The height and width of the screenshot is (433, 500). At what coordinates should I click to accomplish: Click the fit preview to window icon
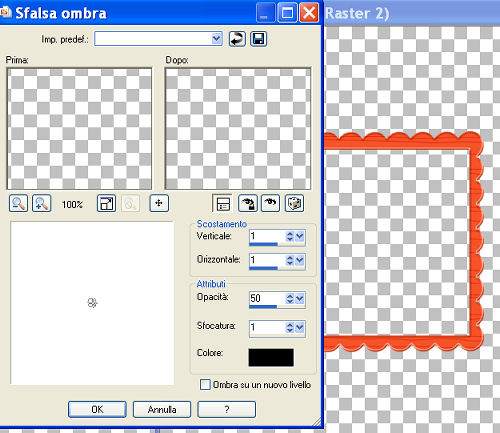click(106, 203)
